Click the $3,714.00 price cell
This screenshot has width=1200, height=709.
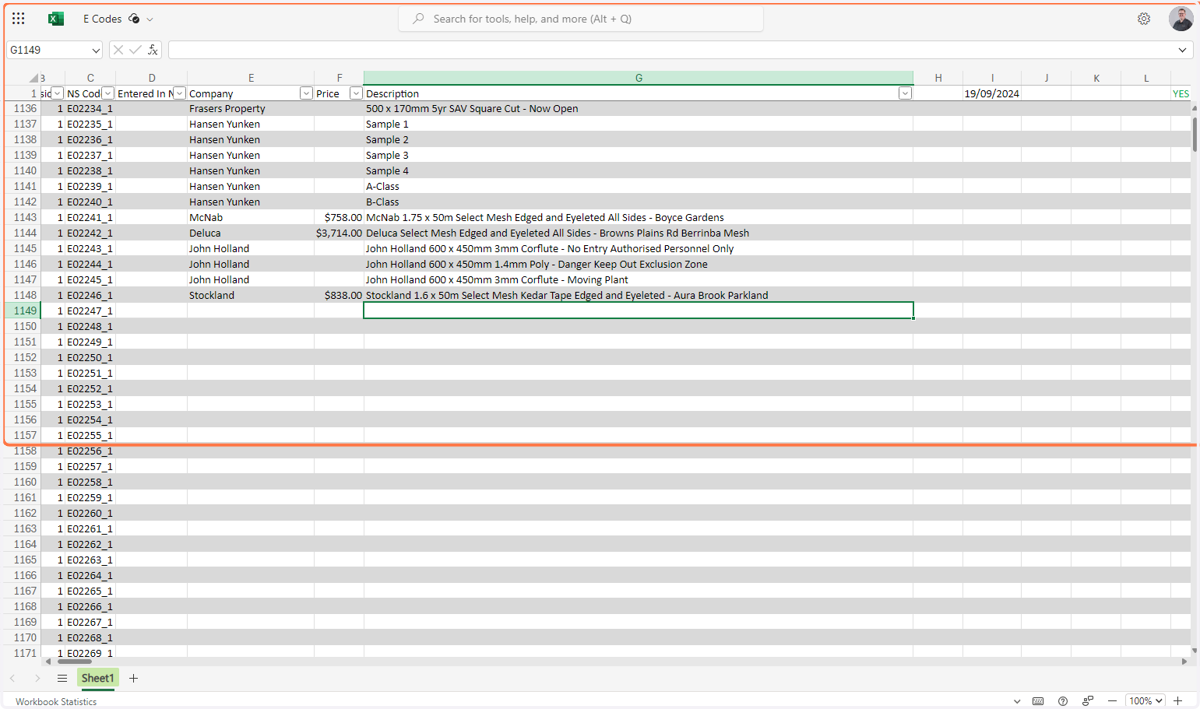click(x=339, y=233)
